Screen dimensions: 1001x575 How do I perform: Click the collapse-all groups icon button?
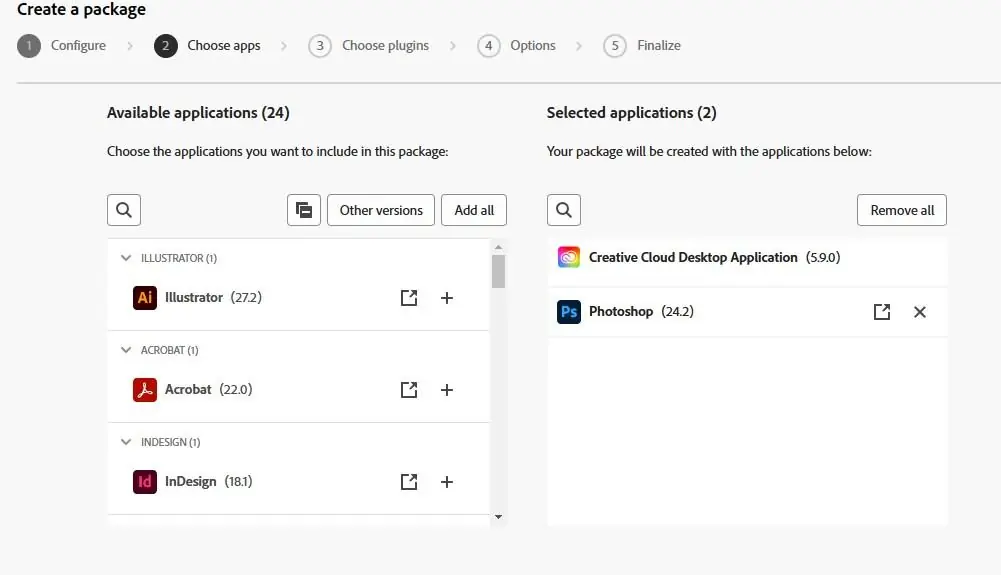pyautogui.click(x=304, y=210)
